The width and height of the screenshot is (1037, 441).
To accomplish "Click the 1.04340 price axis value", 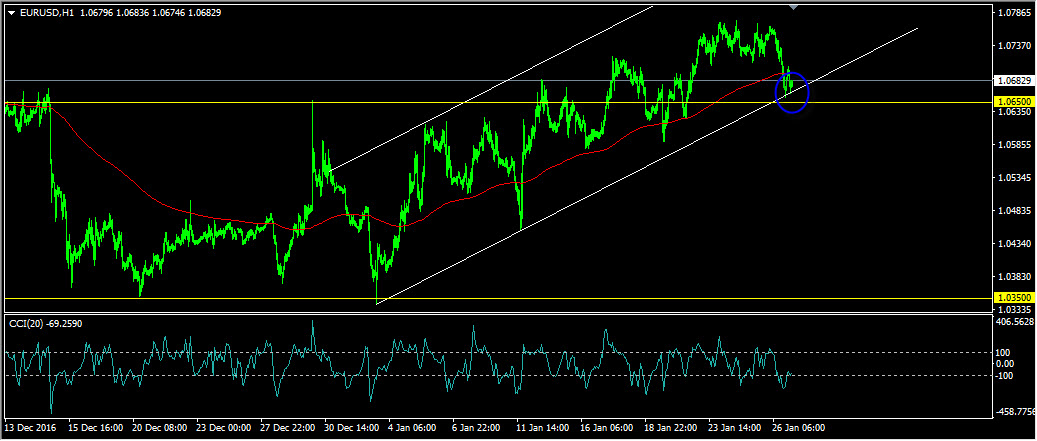I will click(x=1014, y=244).
